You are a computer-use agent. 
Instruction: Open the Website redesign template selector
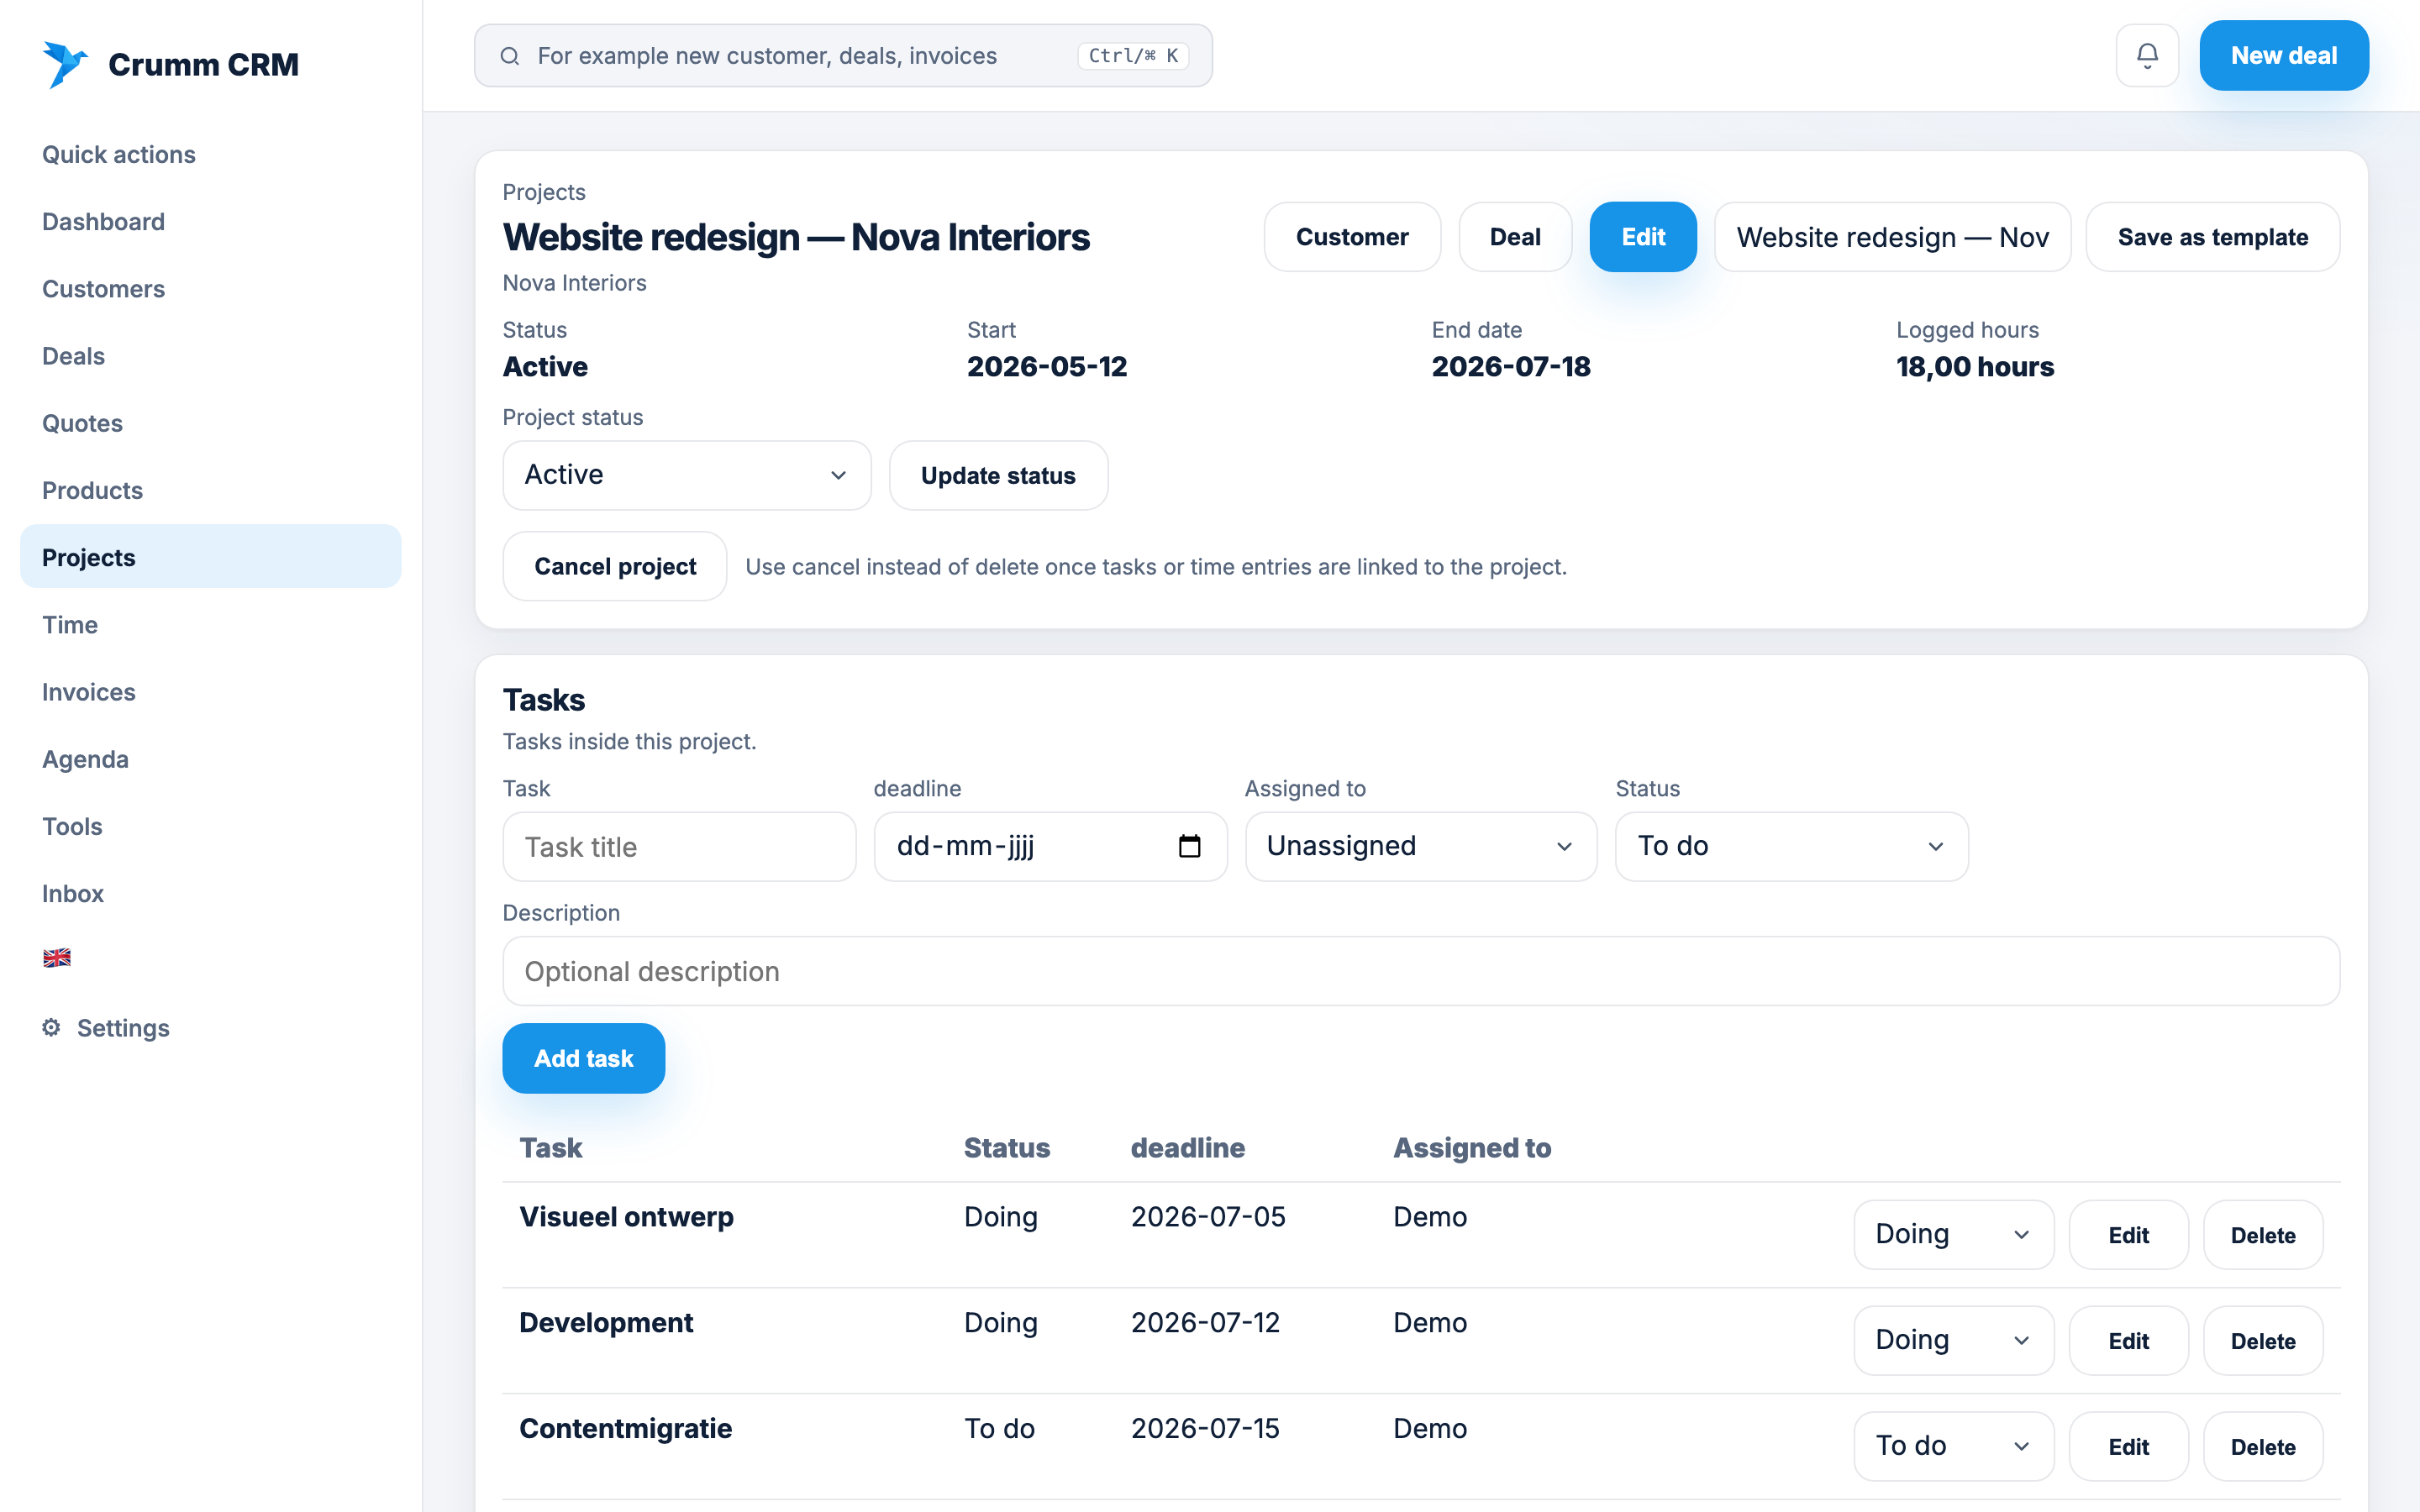(x=1892, y=237)
